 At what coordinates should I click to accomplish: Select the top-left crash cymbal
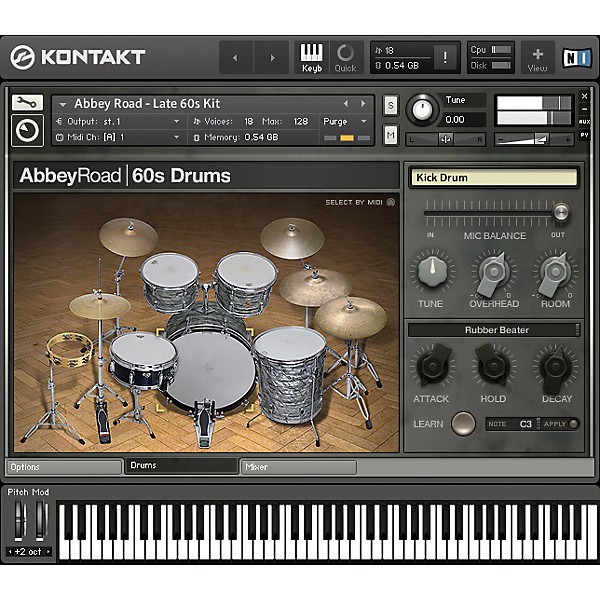tap(129, 236)
